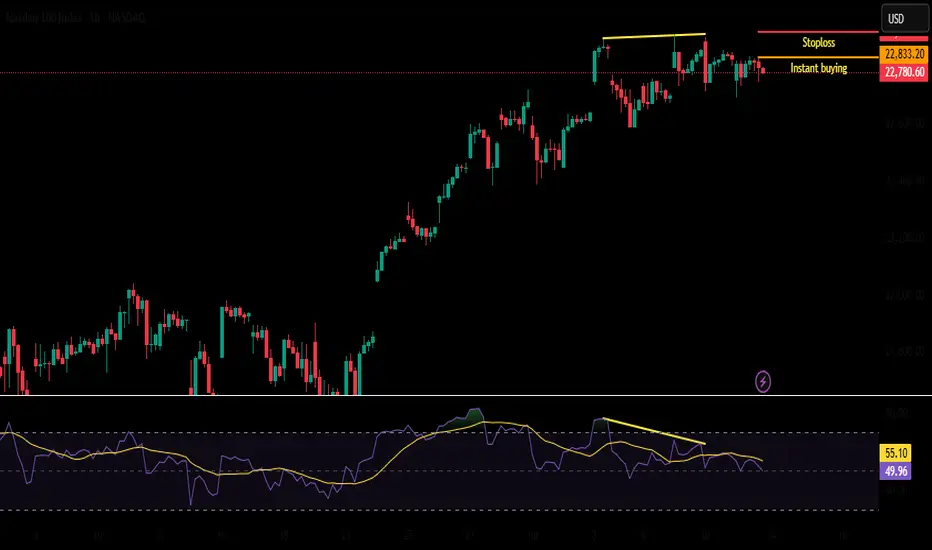Select the 49.96 purple RSI value label
The image size is (932, 550).
895,471
